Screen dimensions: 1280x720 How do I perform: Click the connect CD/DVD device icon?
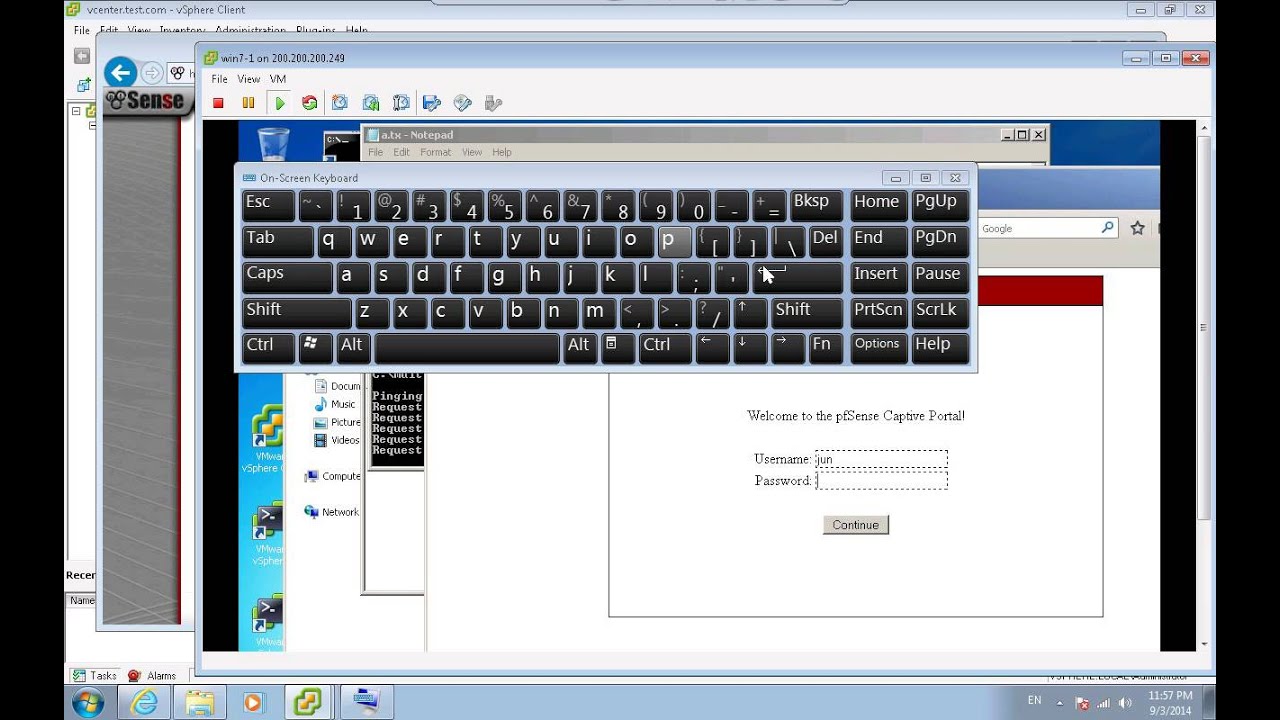[462, 103]
